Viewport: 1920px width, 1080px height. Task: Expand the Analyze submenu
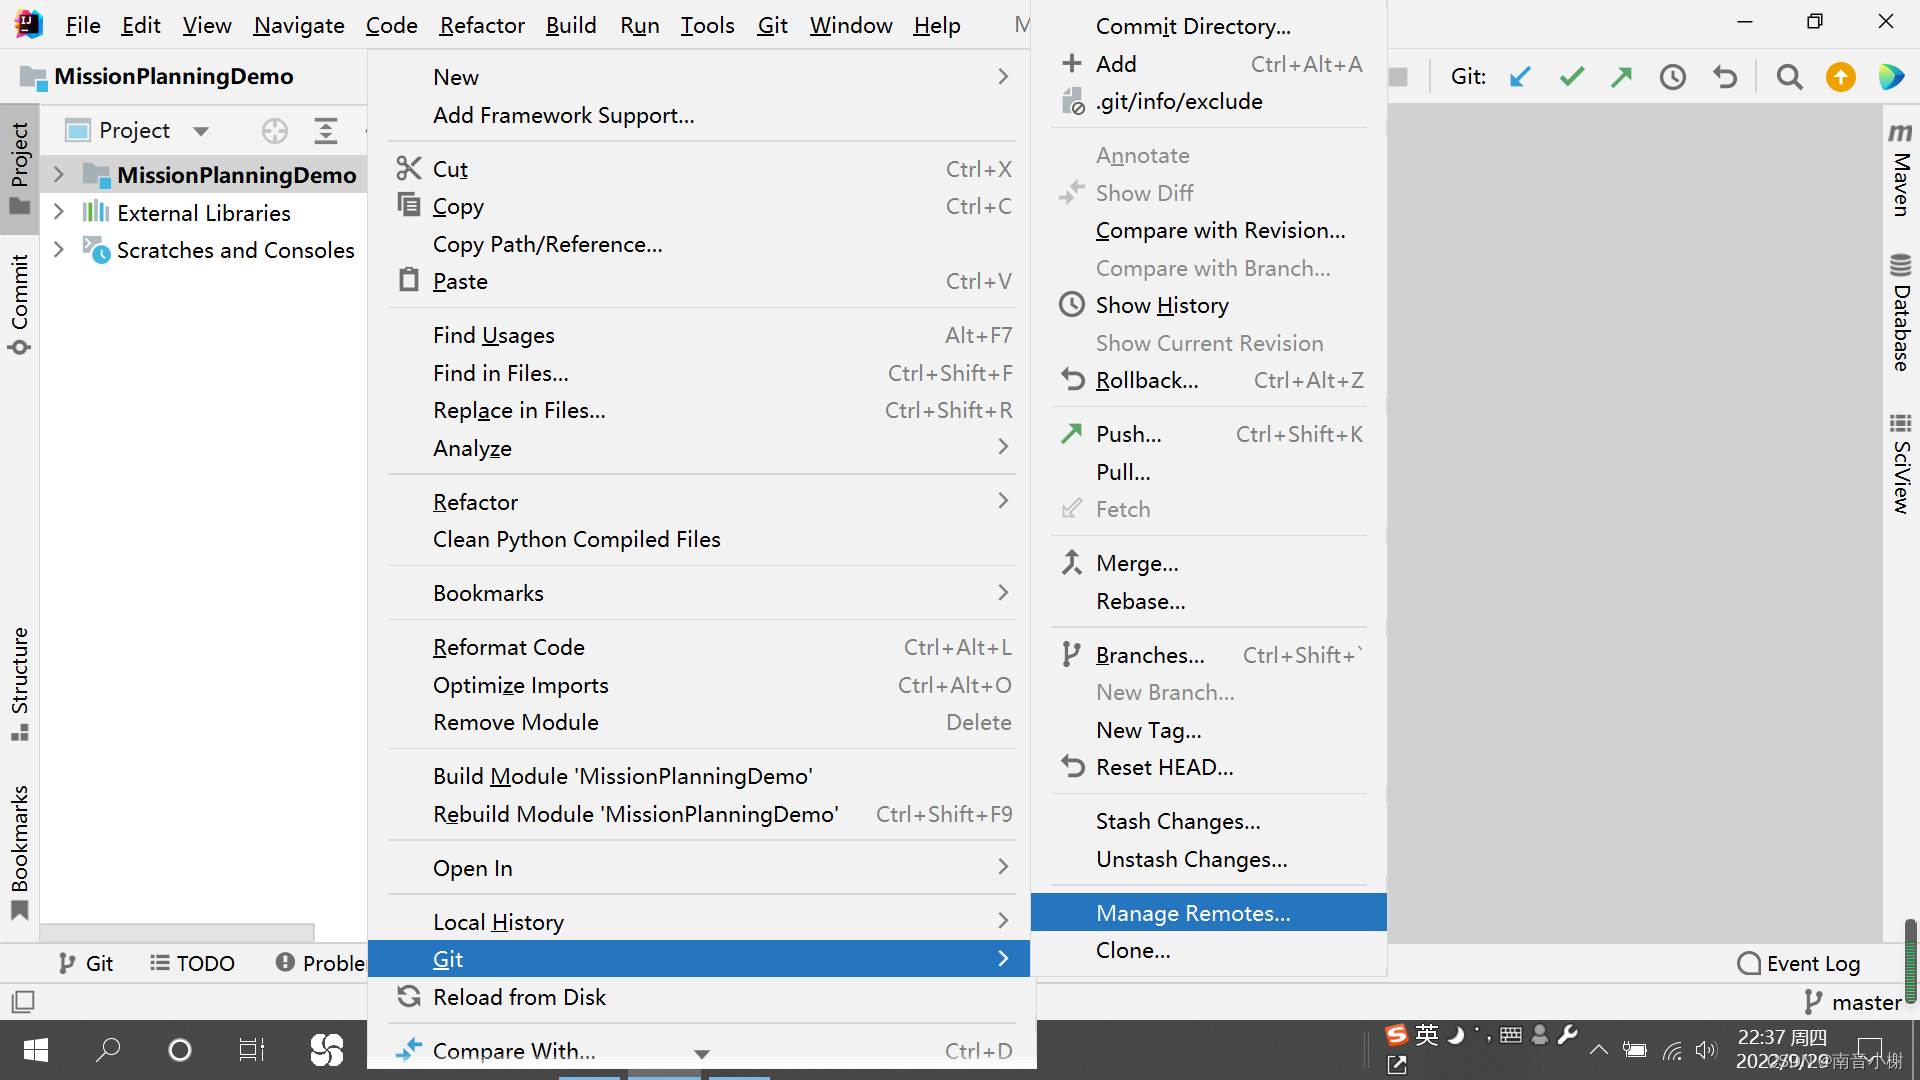point(700,448)
